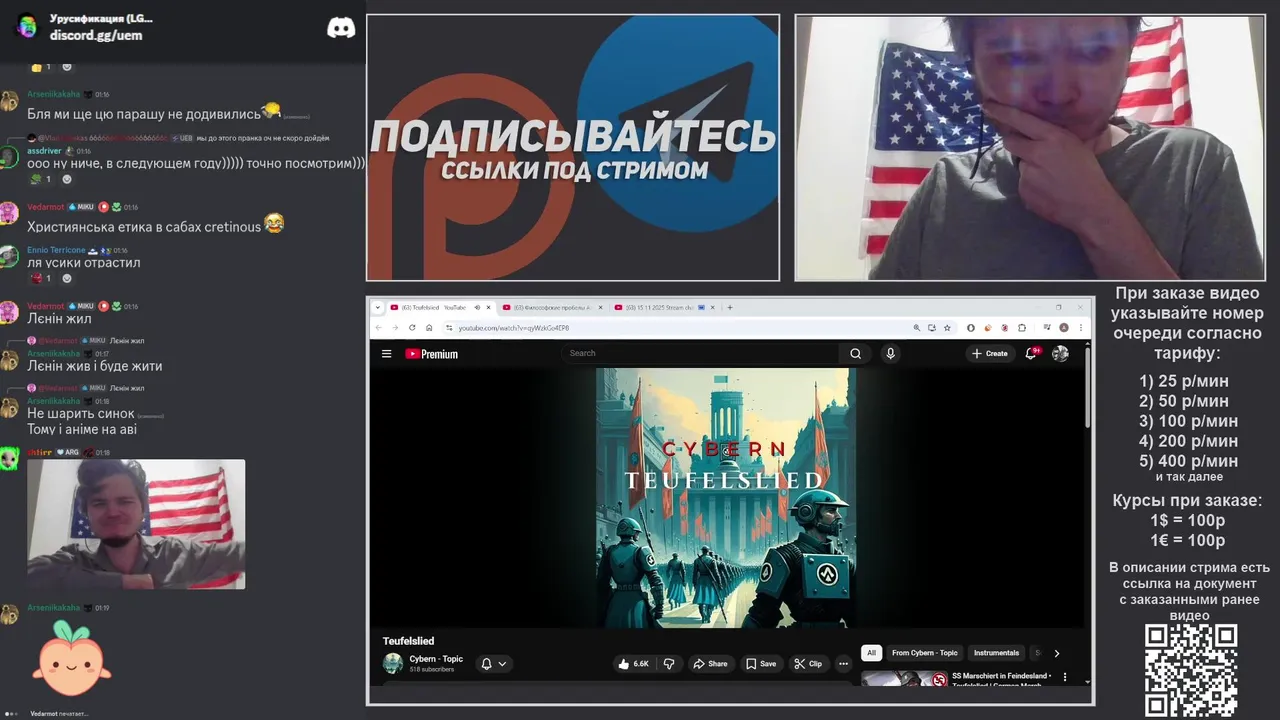Dislike the Teufelslied video

pyautogui.click(x=669, y=663)
